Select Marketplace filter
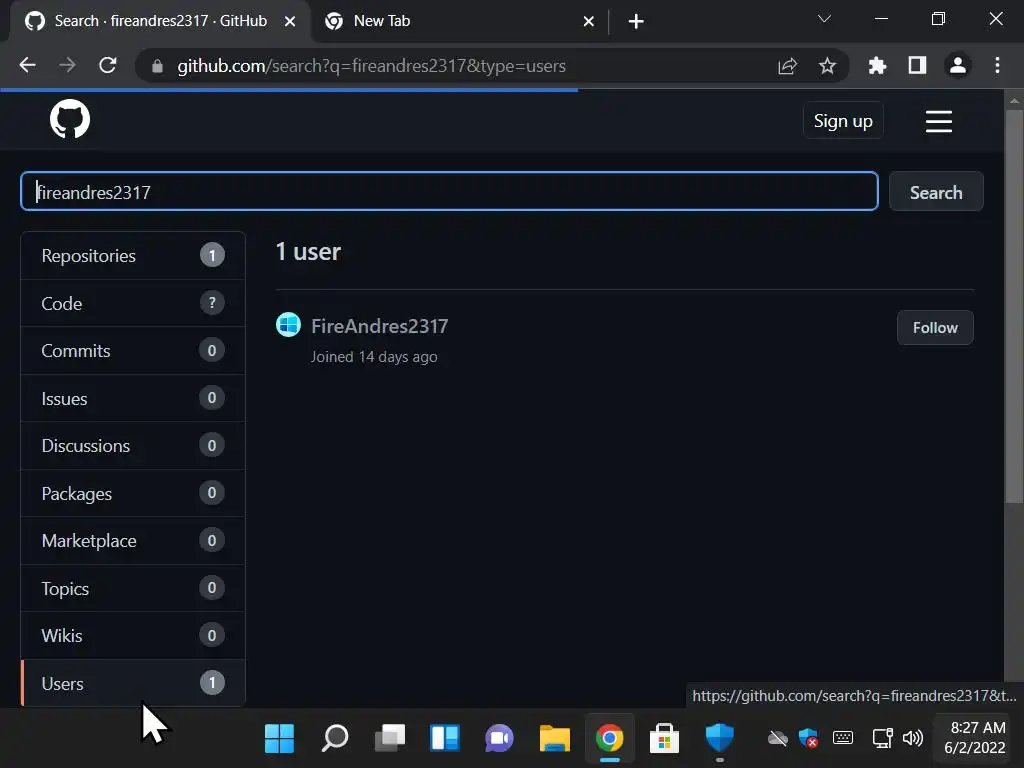This screenshot has height=768, width=1024. [x=133, y=541]
